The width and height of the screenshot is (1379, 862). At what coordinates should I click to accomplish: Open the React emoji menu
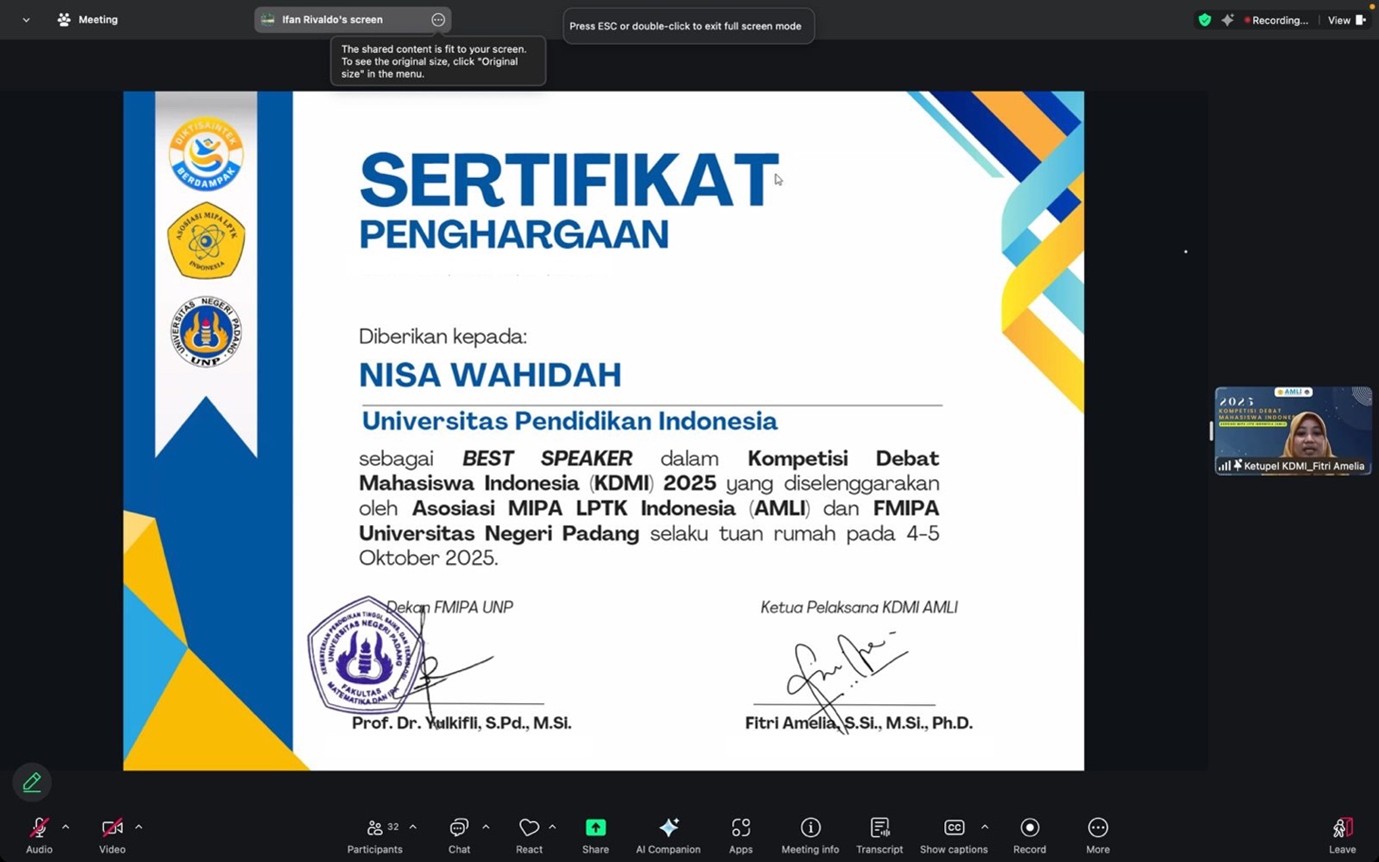click(x=529, y=834)
